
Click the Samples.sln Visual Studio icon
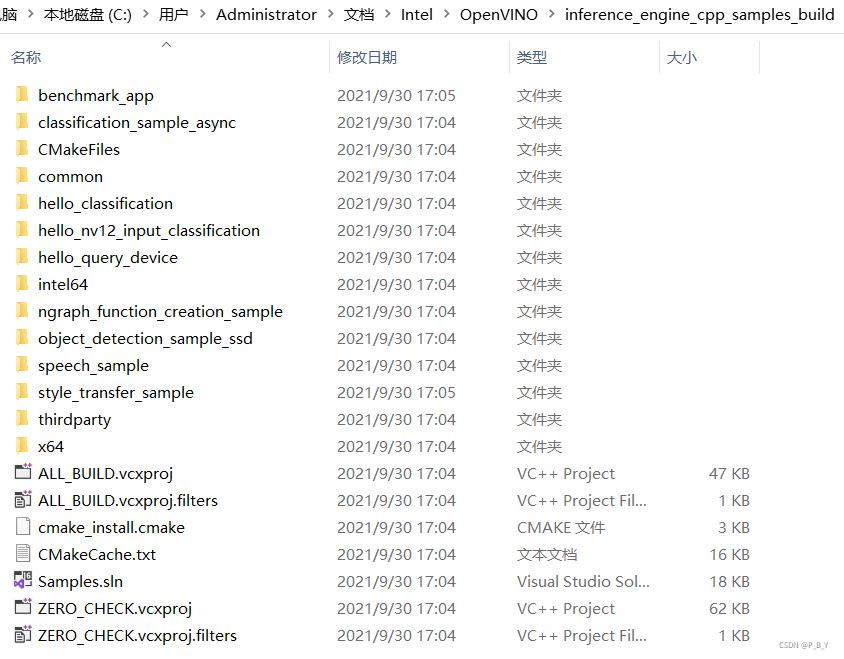point(23,580)
